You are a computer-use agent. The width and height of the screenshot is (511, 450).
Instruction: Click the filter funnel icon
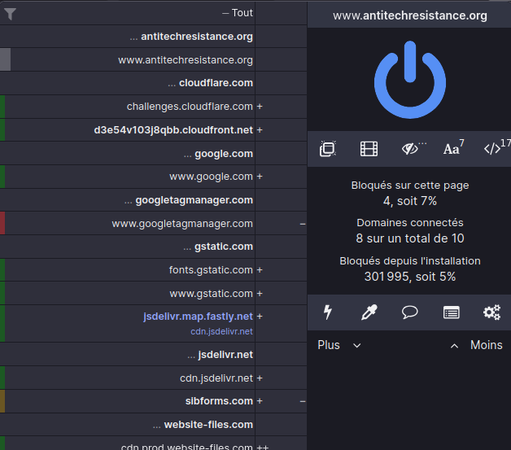click(x=10, y=14)
